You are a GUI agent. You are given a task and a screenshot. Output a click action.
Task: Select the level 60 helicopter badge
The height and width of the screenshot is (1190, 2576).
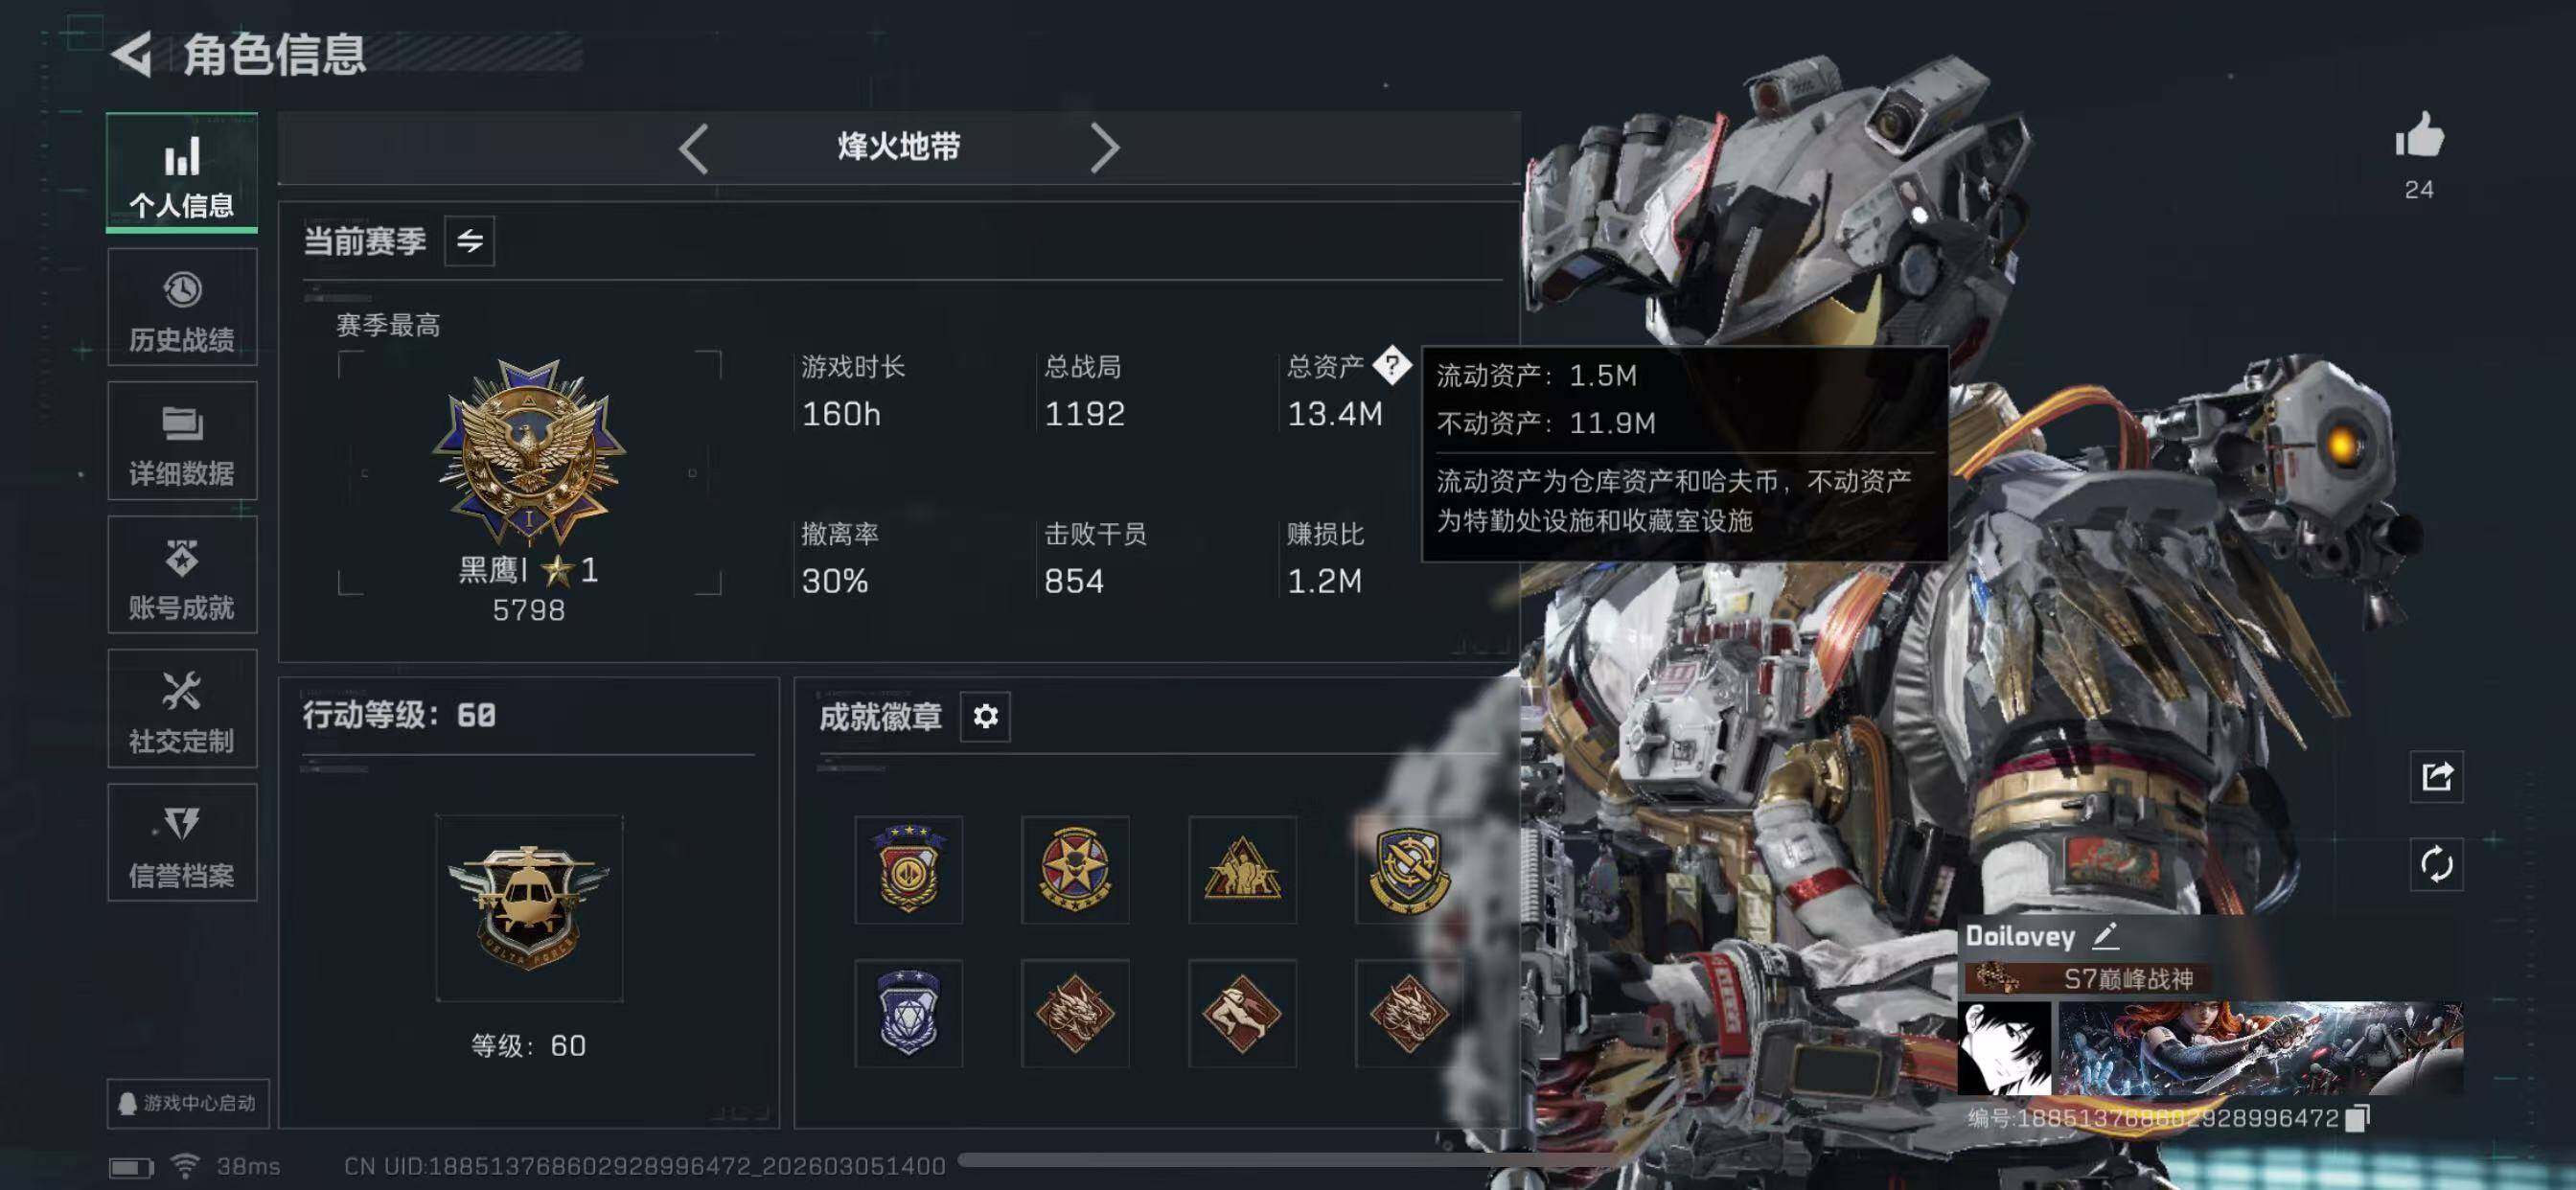(x=529, y=908)
